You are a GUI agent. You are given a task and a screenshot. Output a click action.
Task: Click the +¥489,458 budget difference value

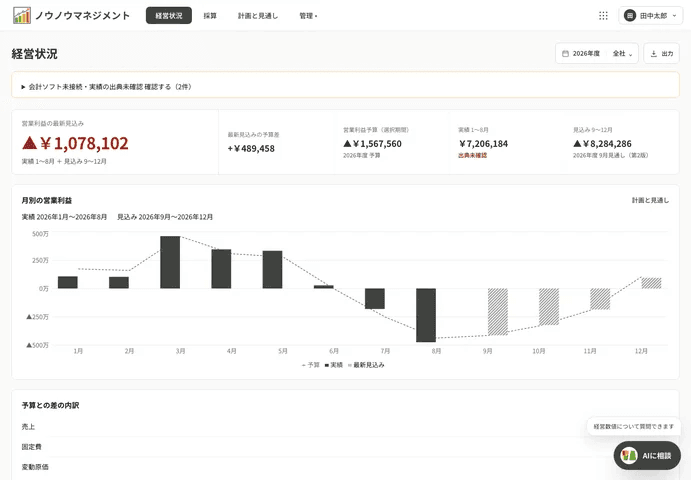click(x=251, y=149)
